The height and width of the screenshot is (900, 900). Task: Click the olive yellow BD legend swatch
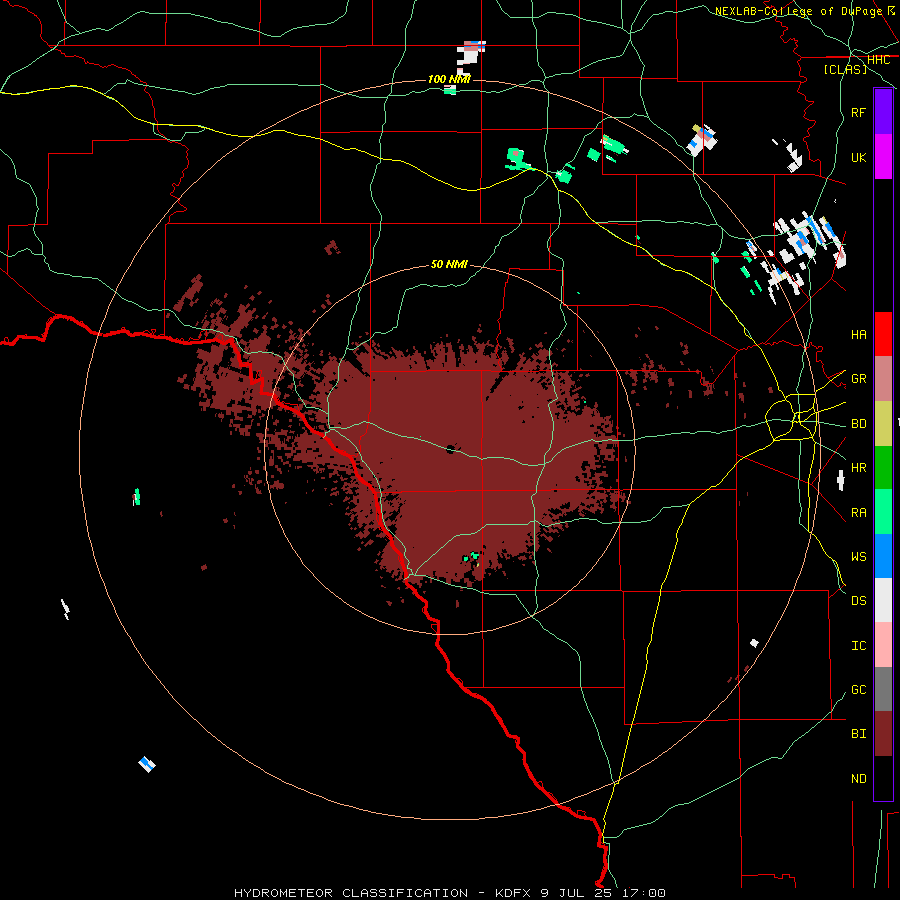point(883,424)
